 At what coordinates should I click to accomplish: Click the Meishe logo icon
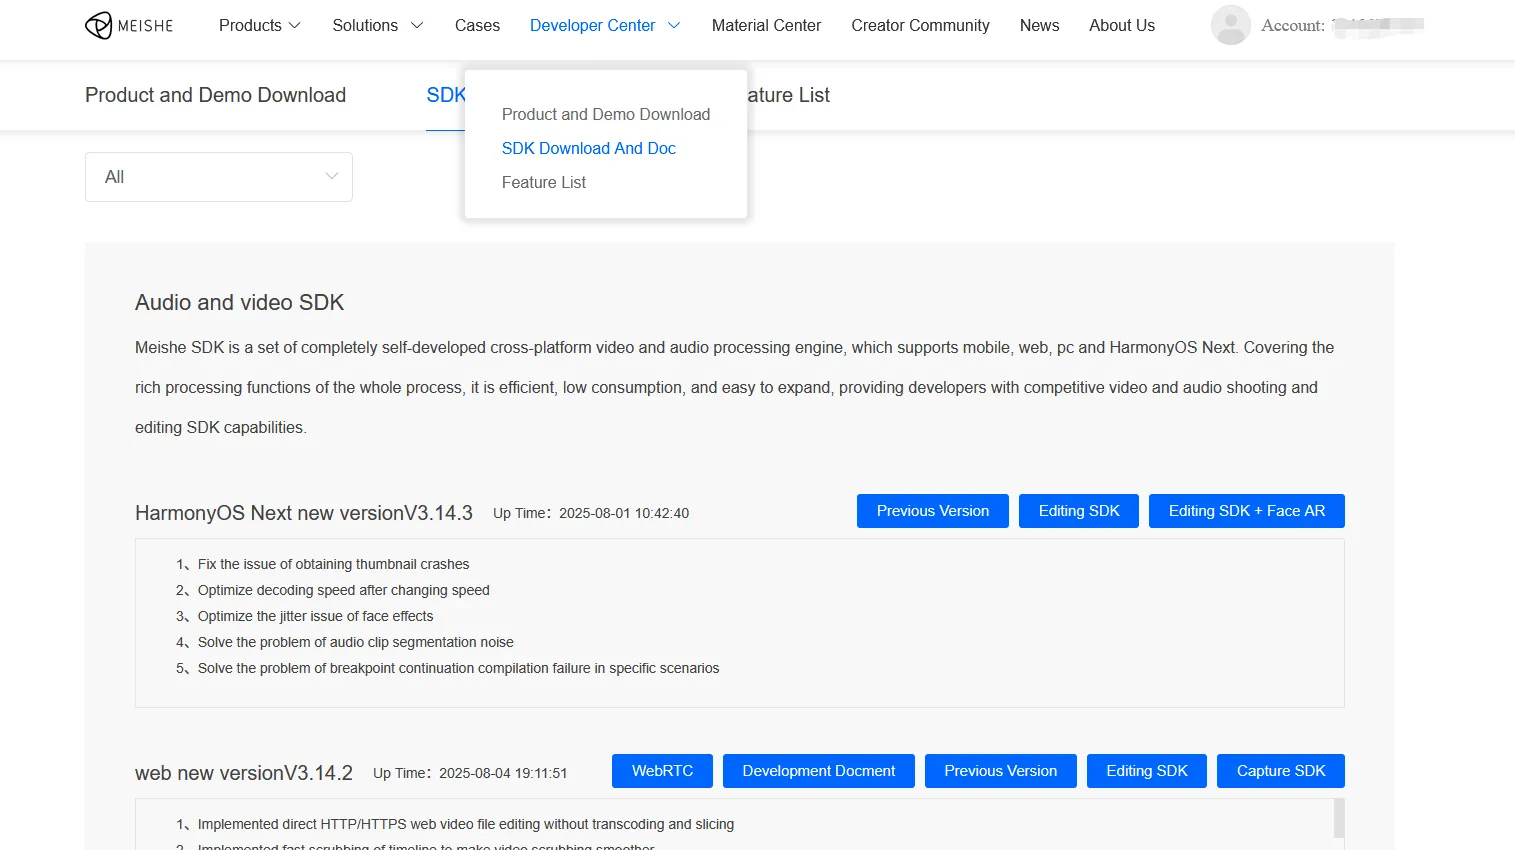click(99, 26)
